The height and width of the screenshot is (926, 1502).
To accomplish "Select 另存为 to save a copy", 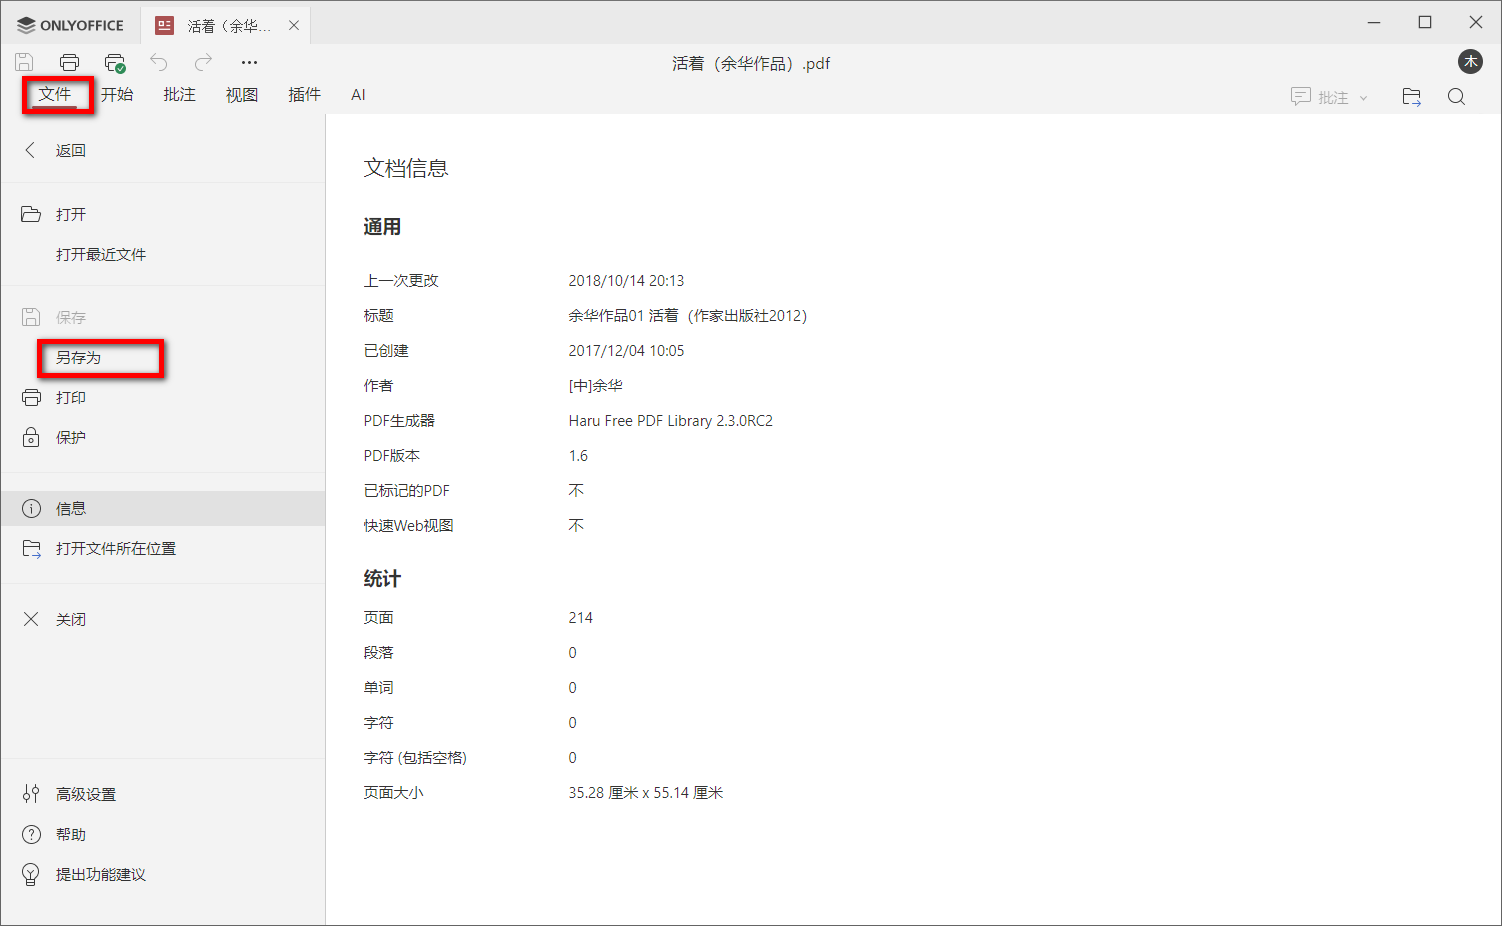I will click(100, 357).
